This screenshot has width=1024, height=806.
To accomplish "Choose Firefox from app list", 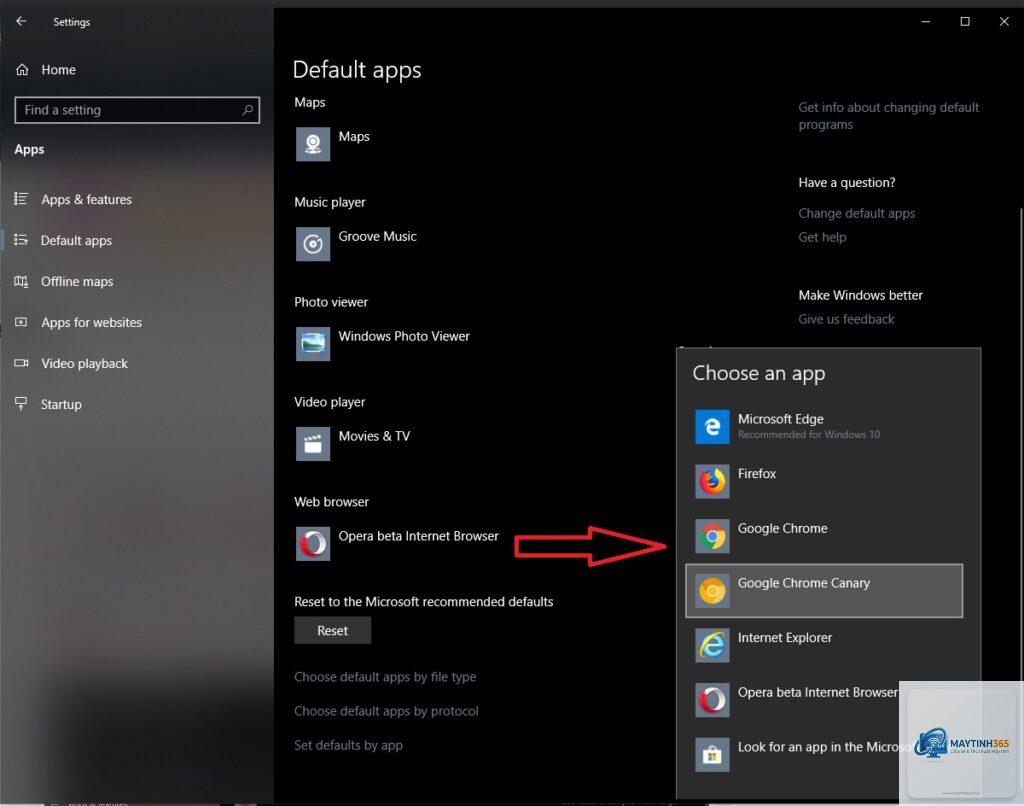I will pyautogui.click(x=824, y=481).
